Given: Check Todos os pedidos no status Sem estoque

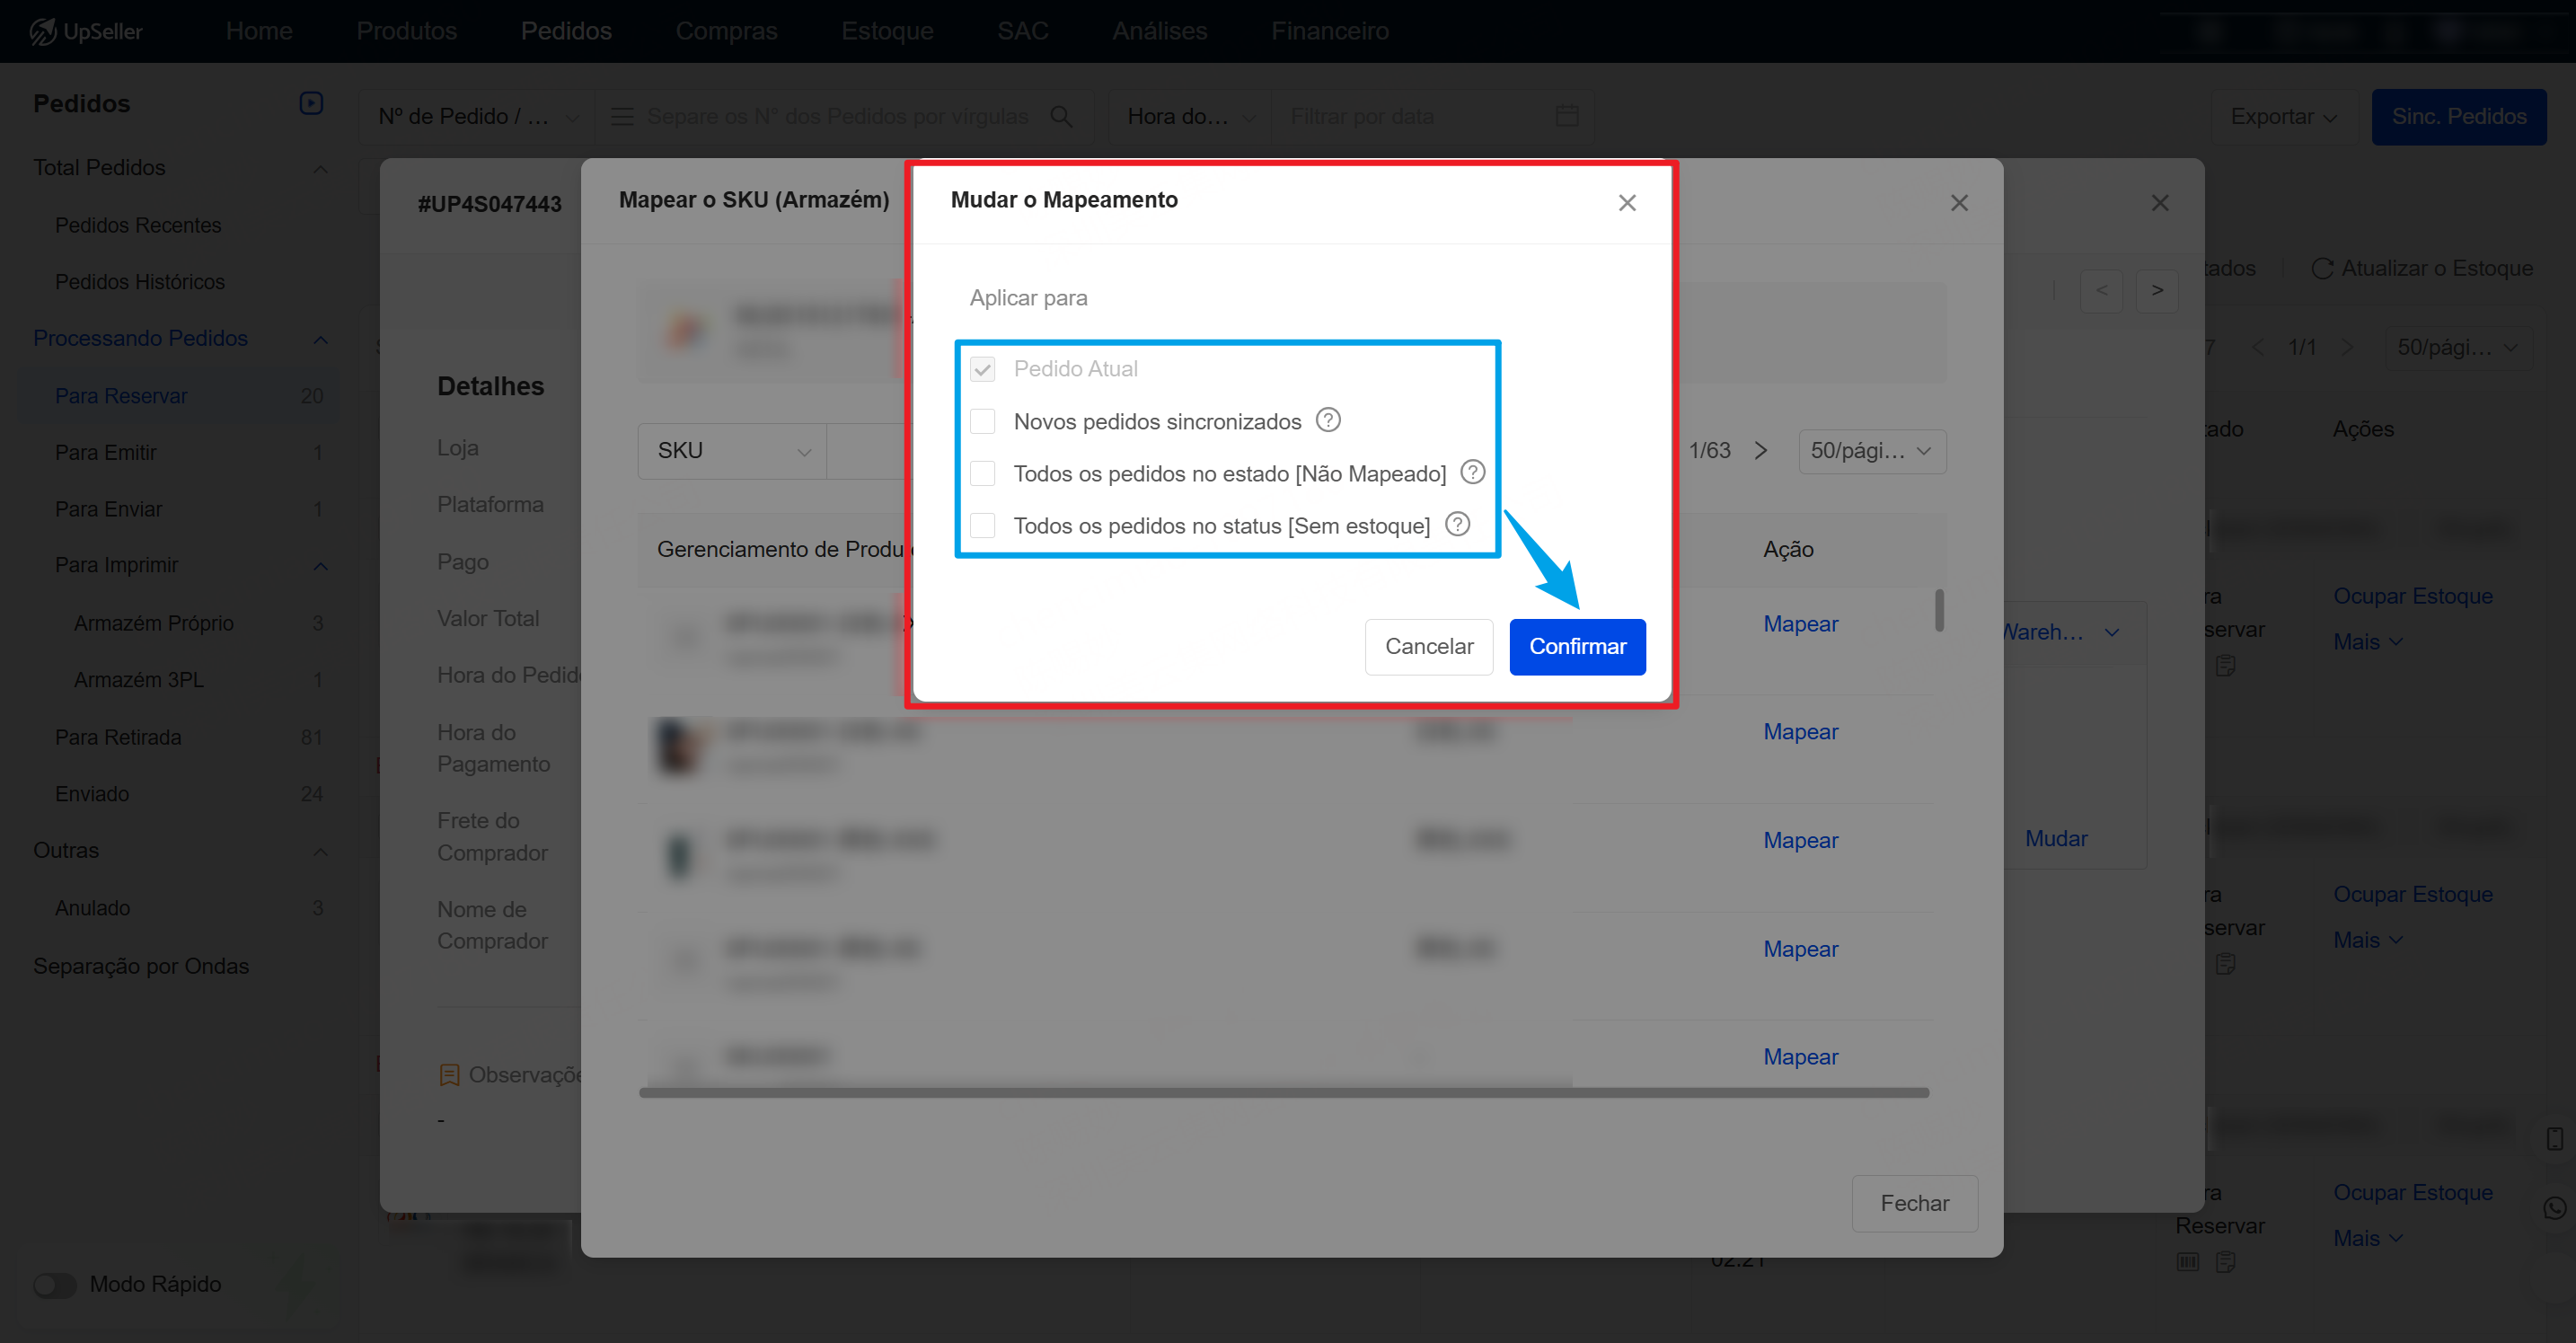Looking at the screenshot, I should pos(983,525).
